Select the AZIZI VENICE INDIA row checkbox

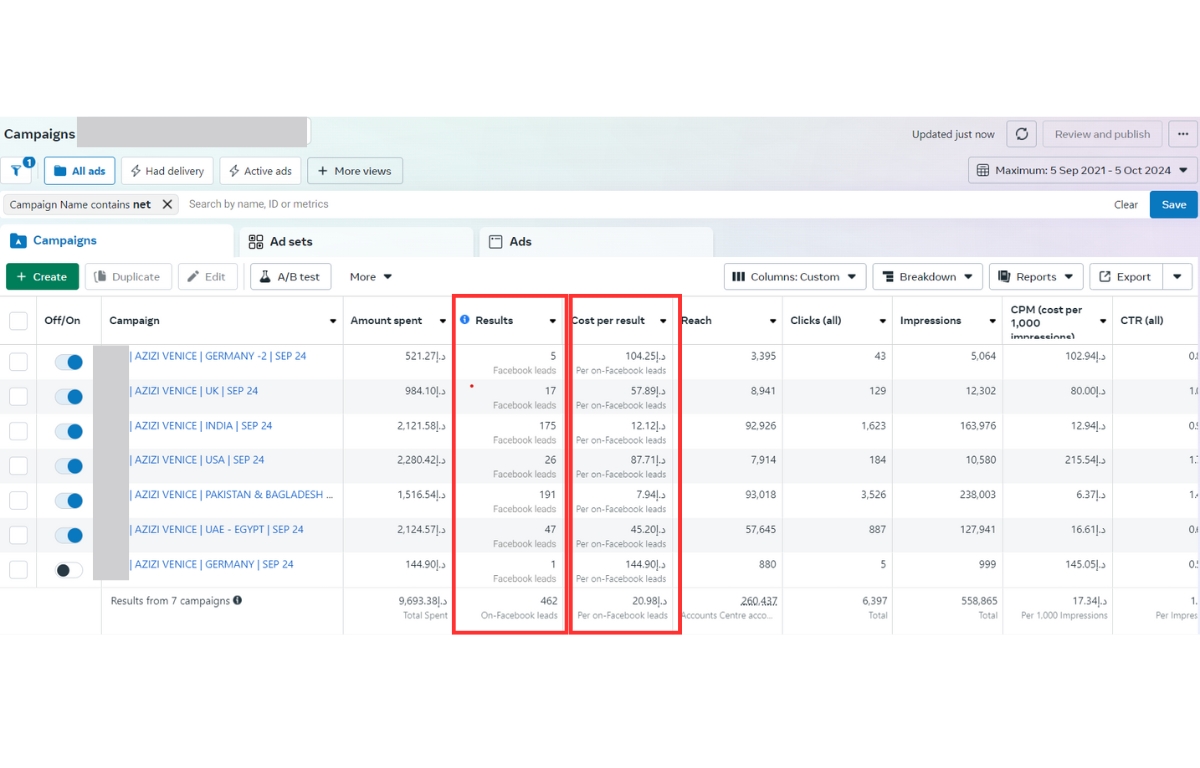tap(18, 431)
